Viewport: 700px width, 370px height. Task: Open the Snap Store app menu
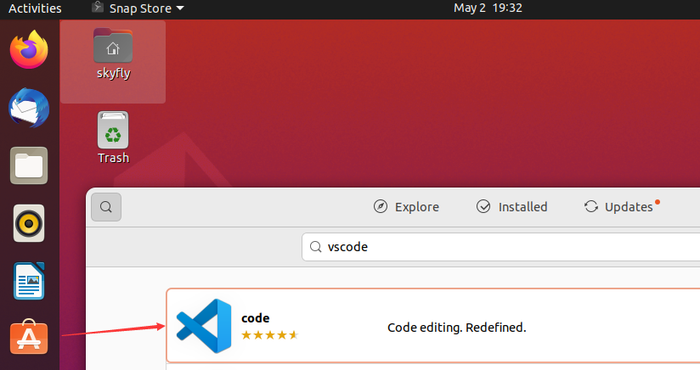(x=138, y=8)
